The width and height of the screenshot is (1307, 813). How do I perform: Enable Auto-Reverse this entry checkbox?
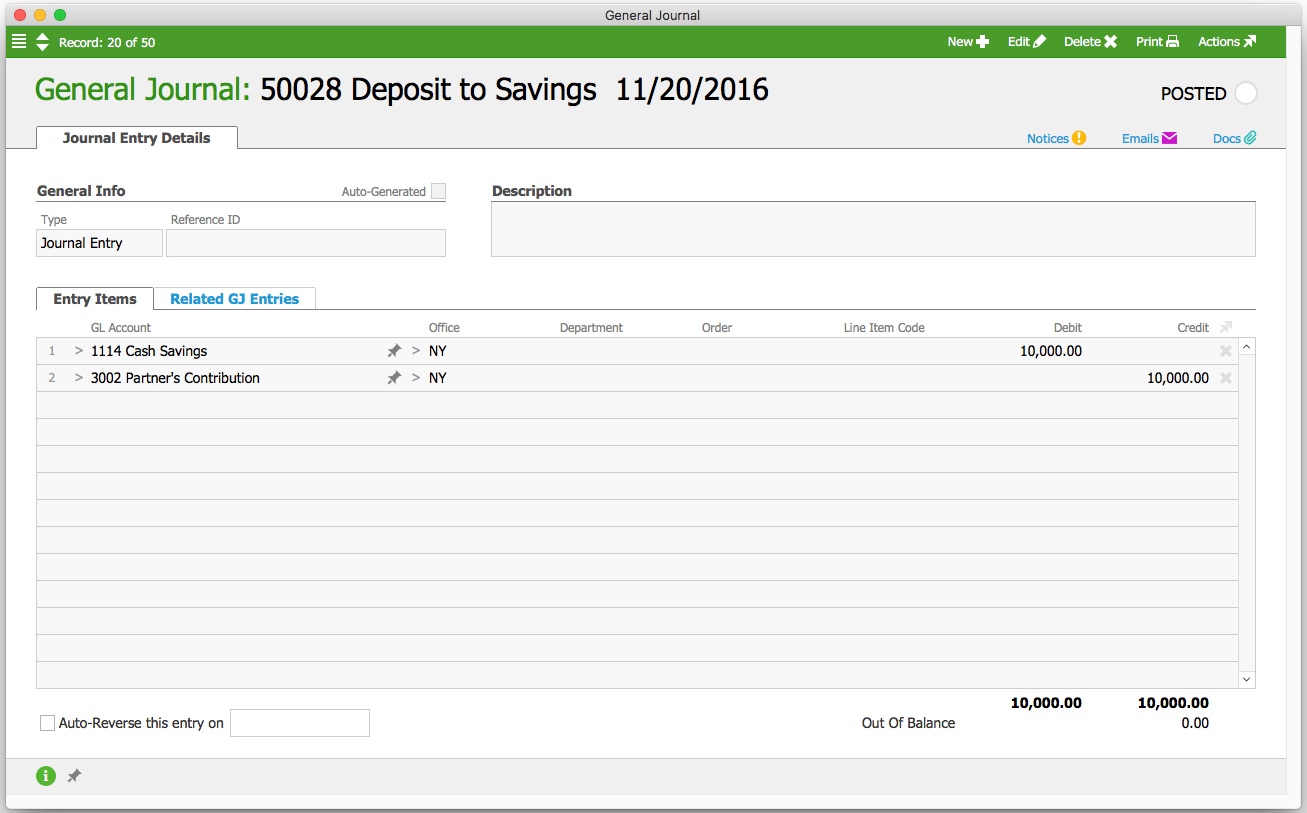point(47,723)
